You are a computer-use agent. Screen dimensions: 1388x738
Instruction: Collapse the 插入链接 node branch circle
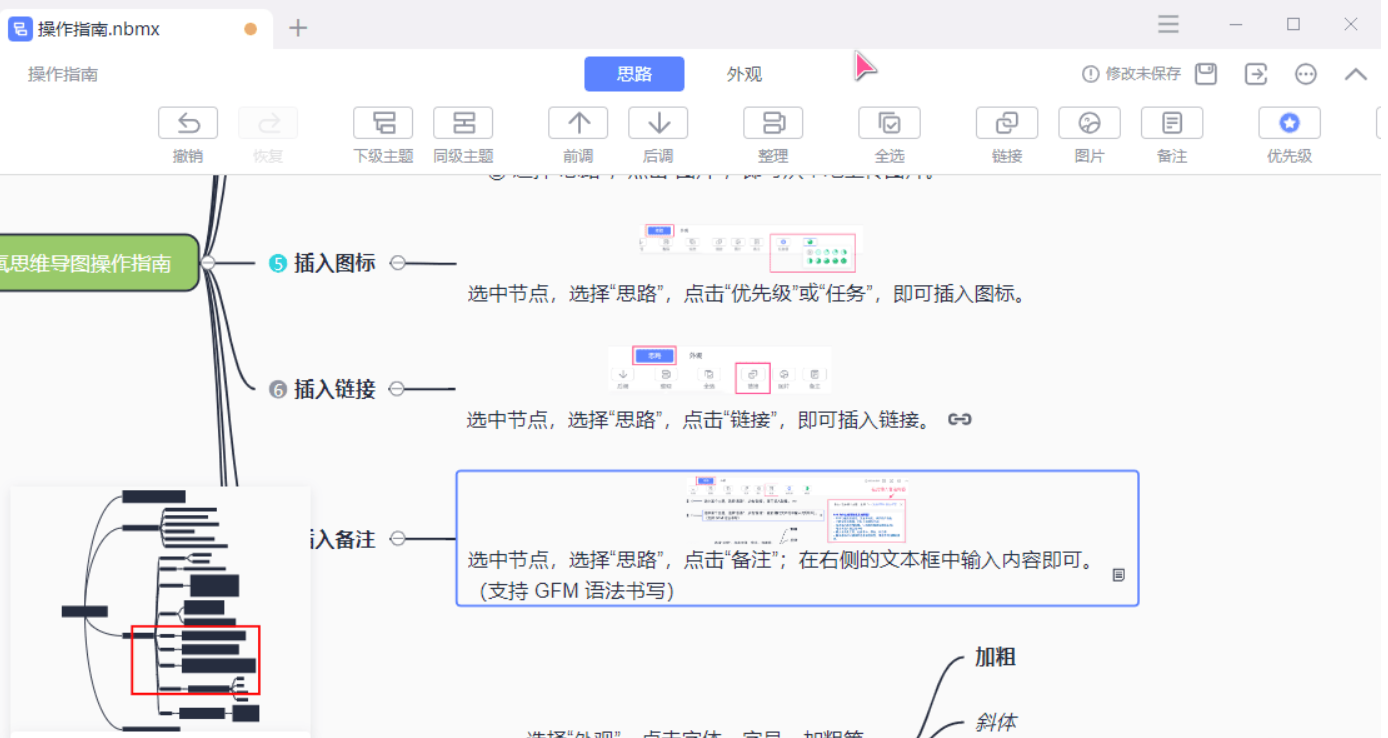(398, 389)
